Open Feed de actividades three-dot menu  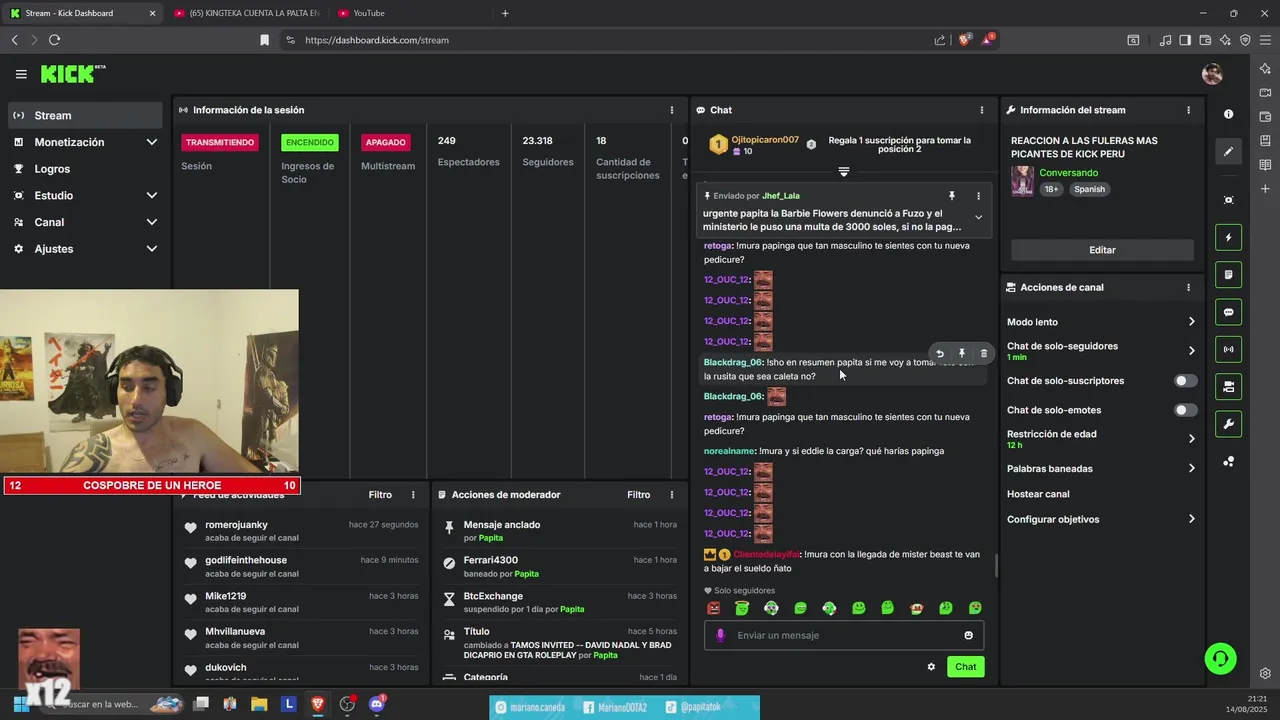(x=413, y=495)
